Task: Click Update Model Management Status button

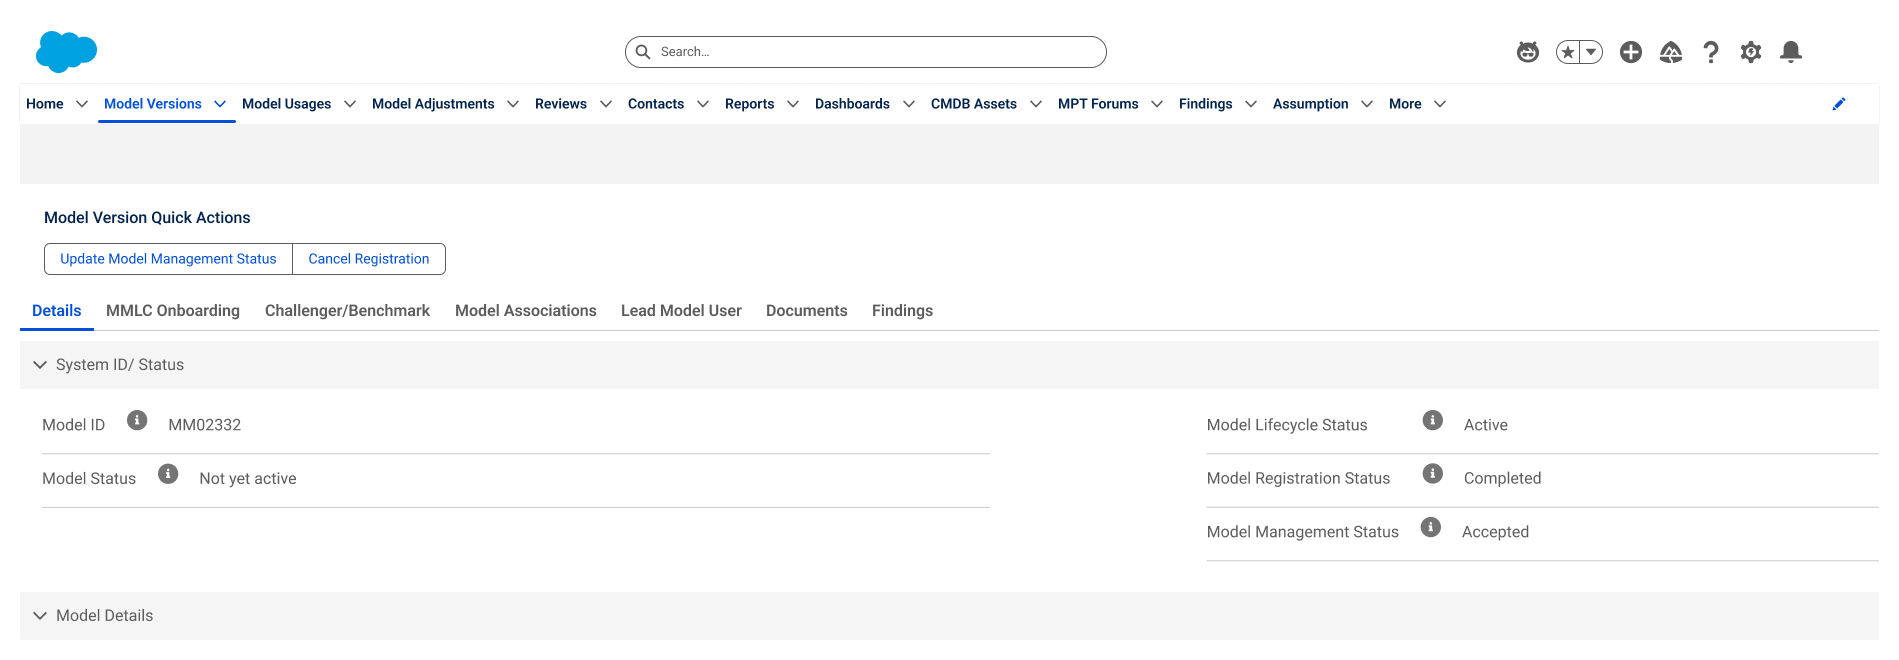Action: point(168,259)
